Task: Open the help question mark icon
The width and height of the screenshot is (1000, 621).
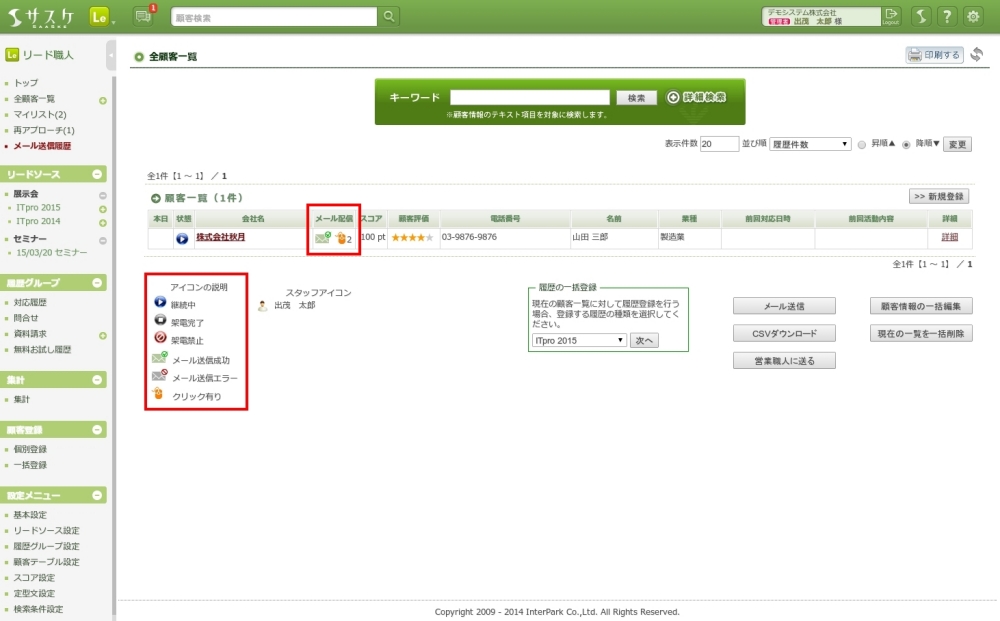Action: tap(945, 17)
